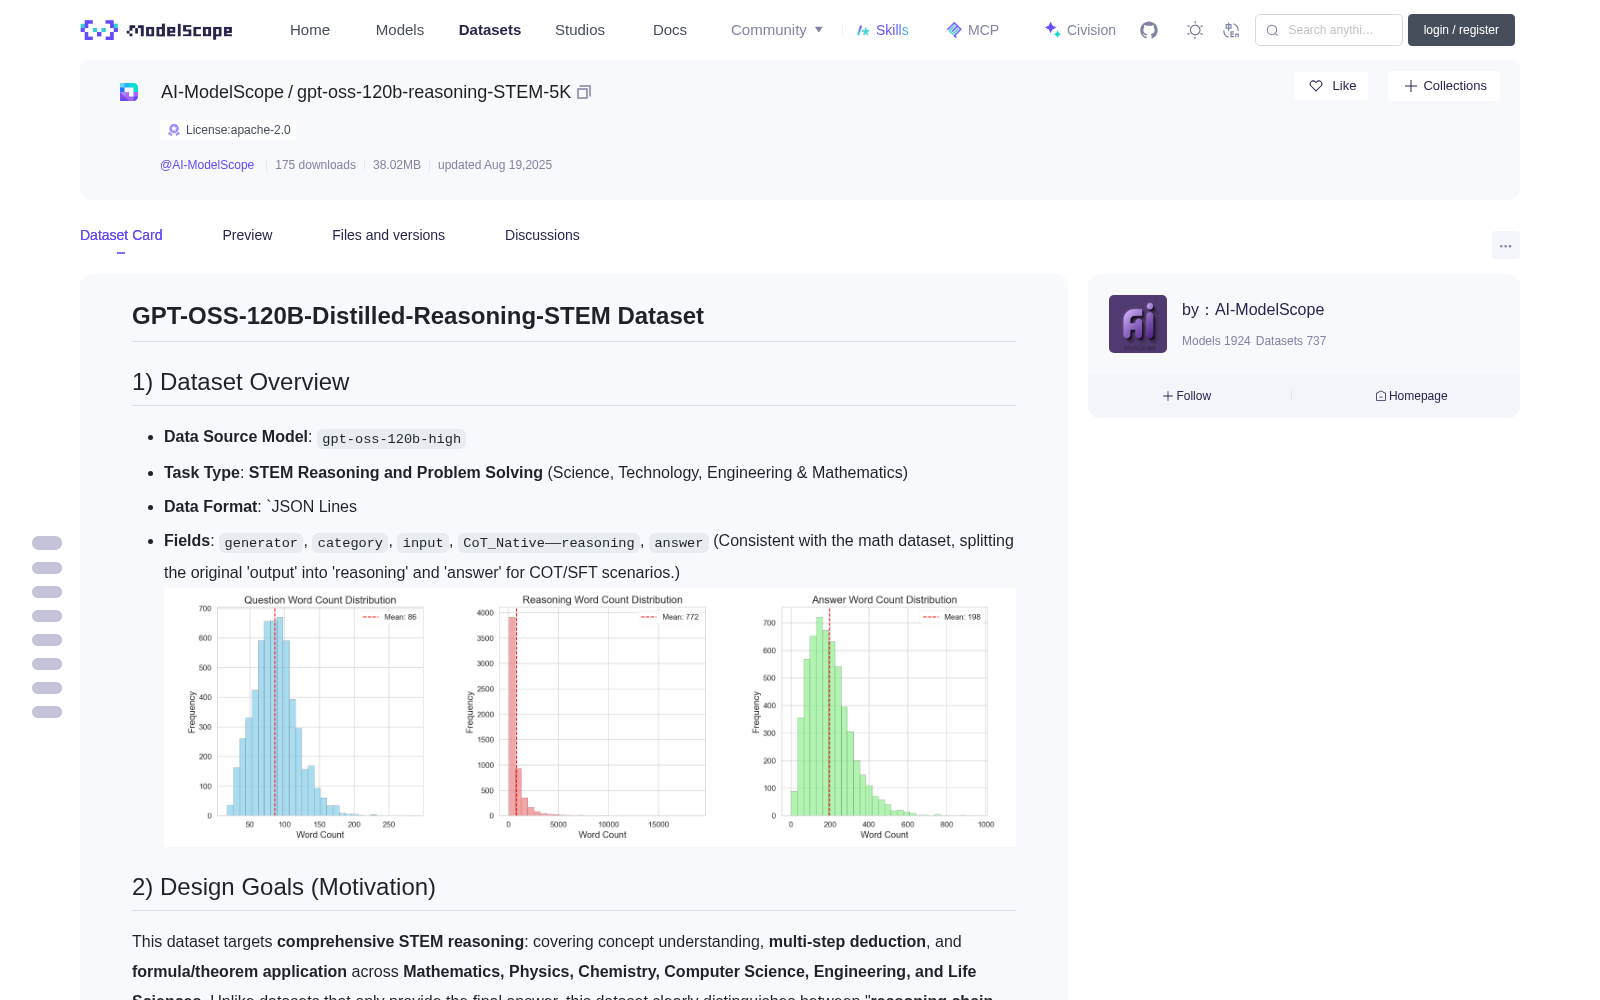Image resolution: width=1600 pixels, height=1000 pixels.
Task: Toggle the light/dark theme sun icon
Action: pos(1195,30)
